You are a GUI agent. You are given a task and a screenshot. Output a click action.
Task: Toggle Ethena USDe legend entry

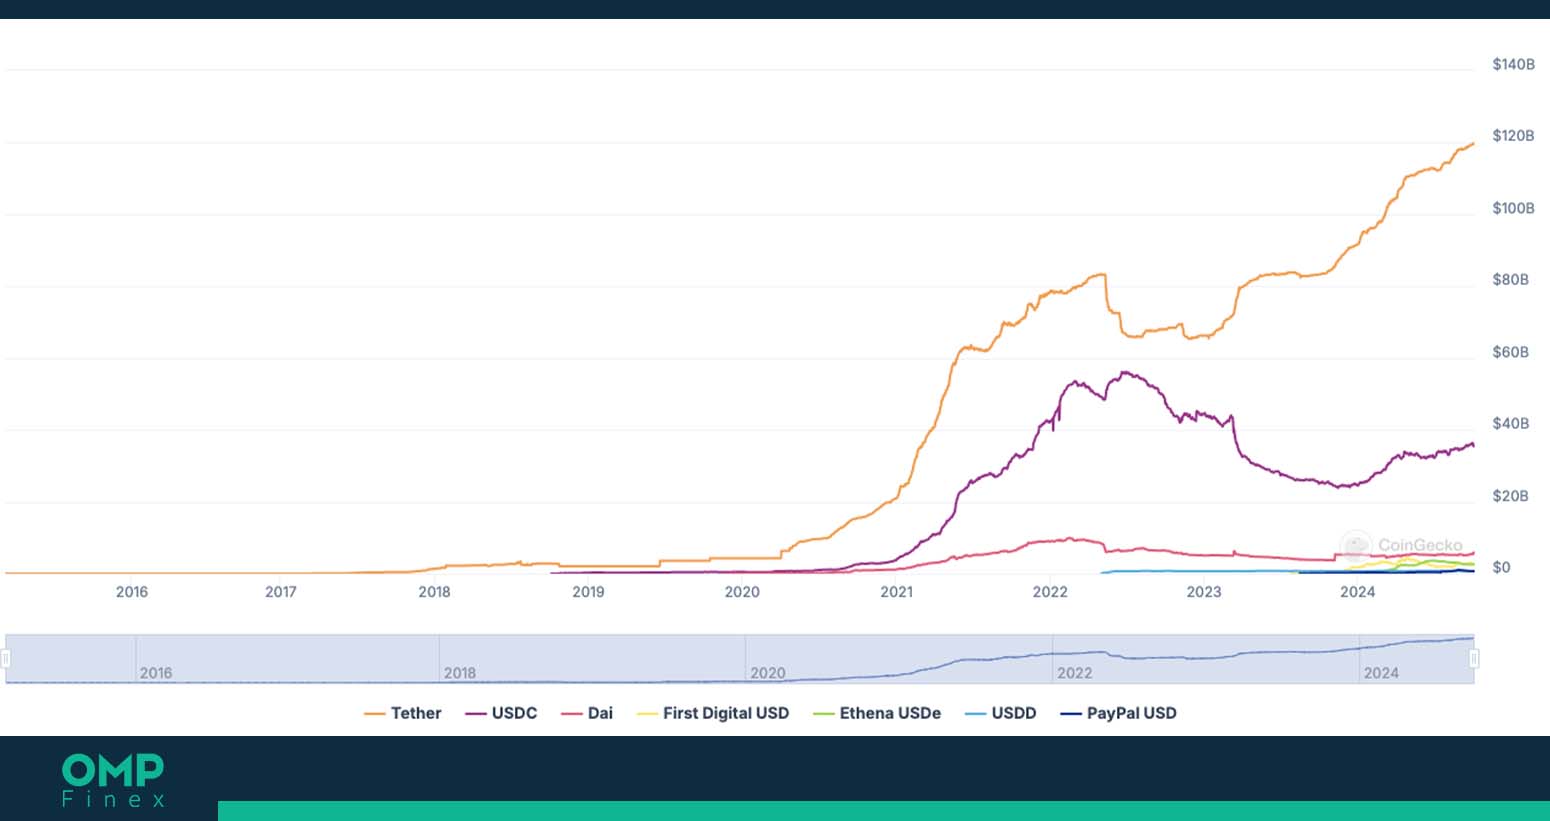[x=877, y=713]
